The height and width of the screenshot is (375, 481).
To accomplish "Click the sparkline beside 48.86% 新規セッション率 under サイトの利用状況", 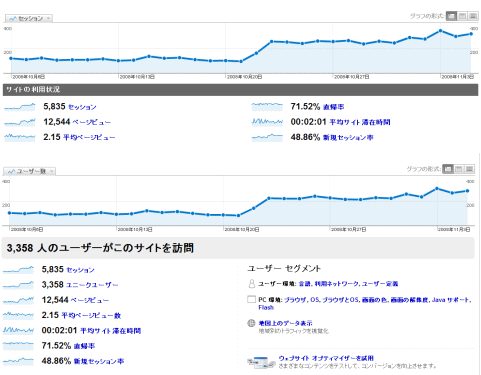I will (267, 137).
